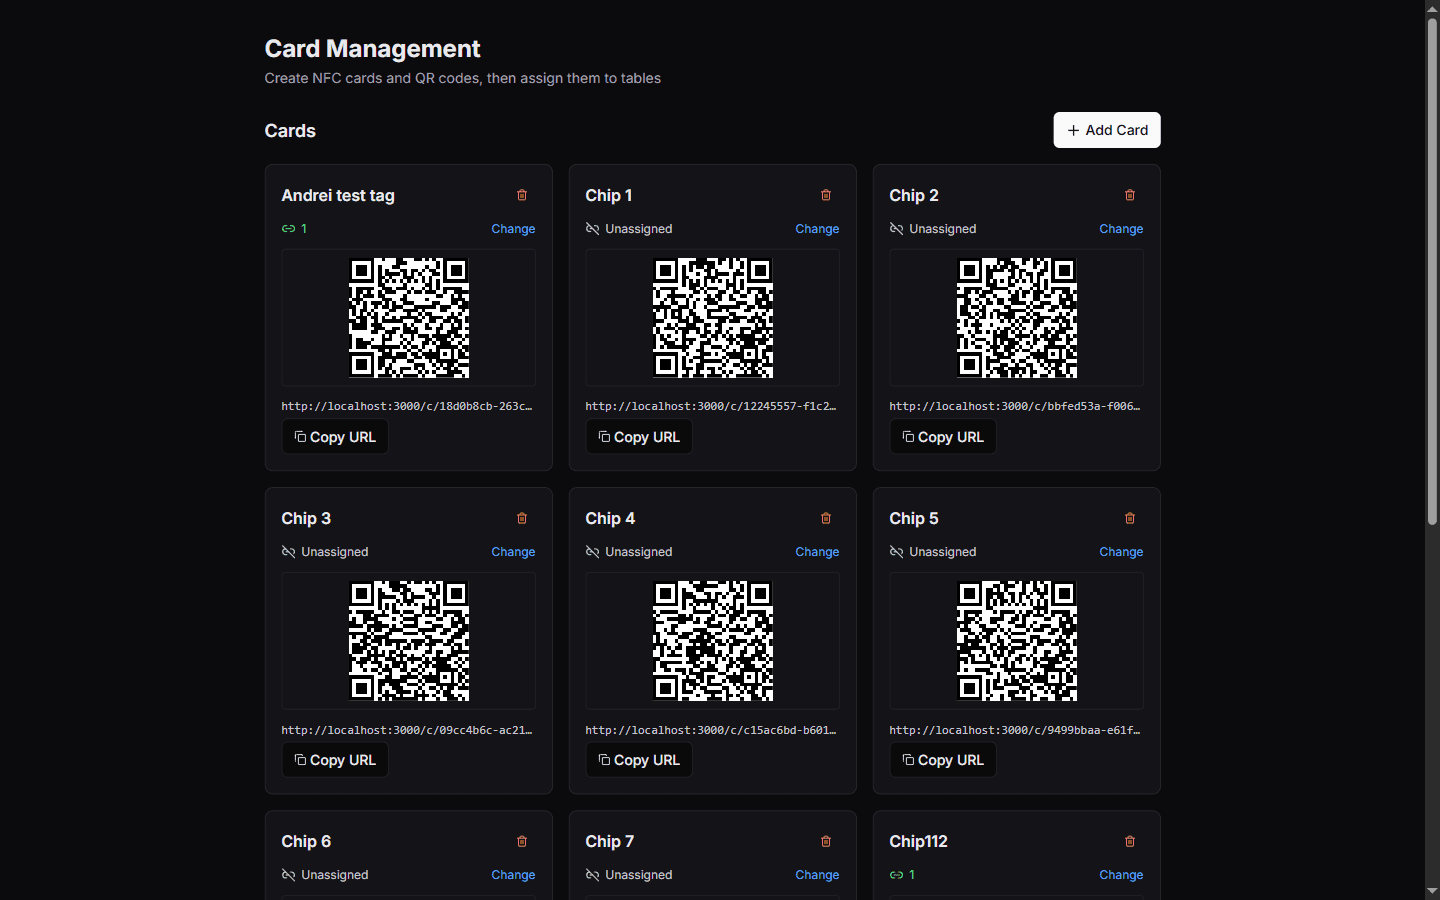Select URL text starting with 09cc4b6c
1440x900 pixels.
click(x=408, y=730)
